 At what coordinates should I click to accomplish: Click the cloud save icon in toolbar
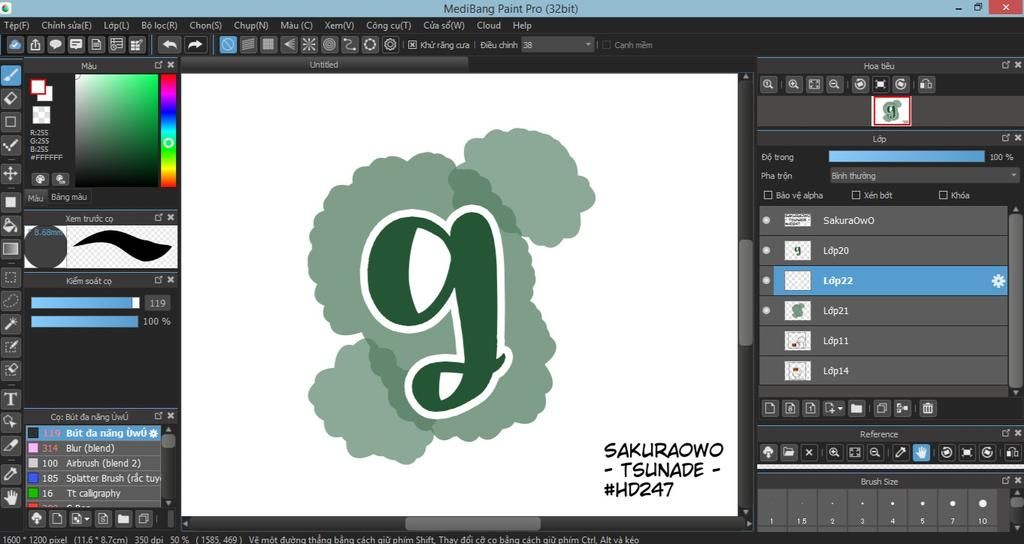coord(16,44)
